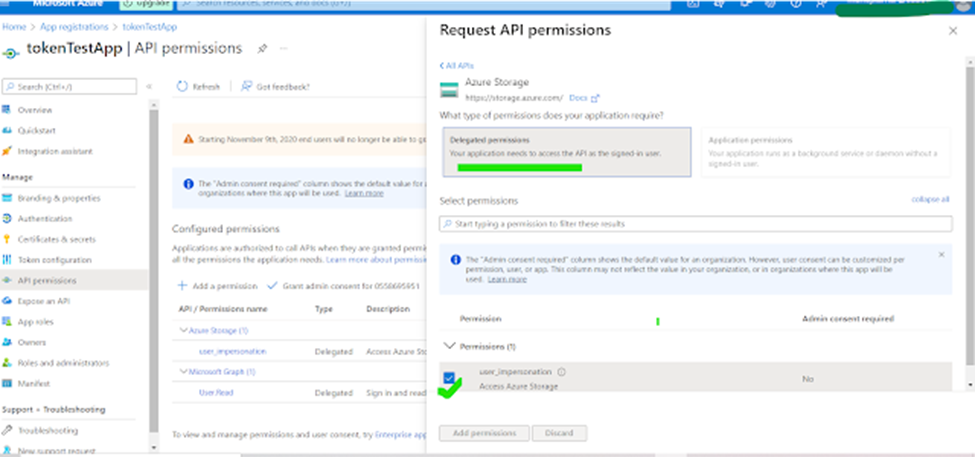Open Integration assistant in sidebar
This screenshot has height=457, width=975.
(55, 151)
